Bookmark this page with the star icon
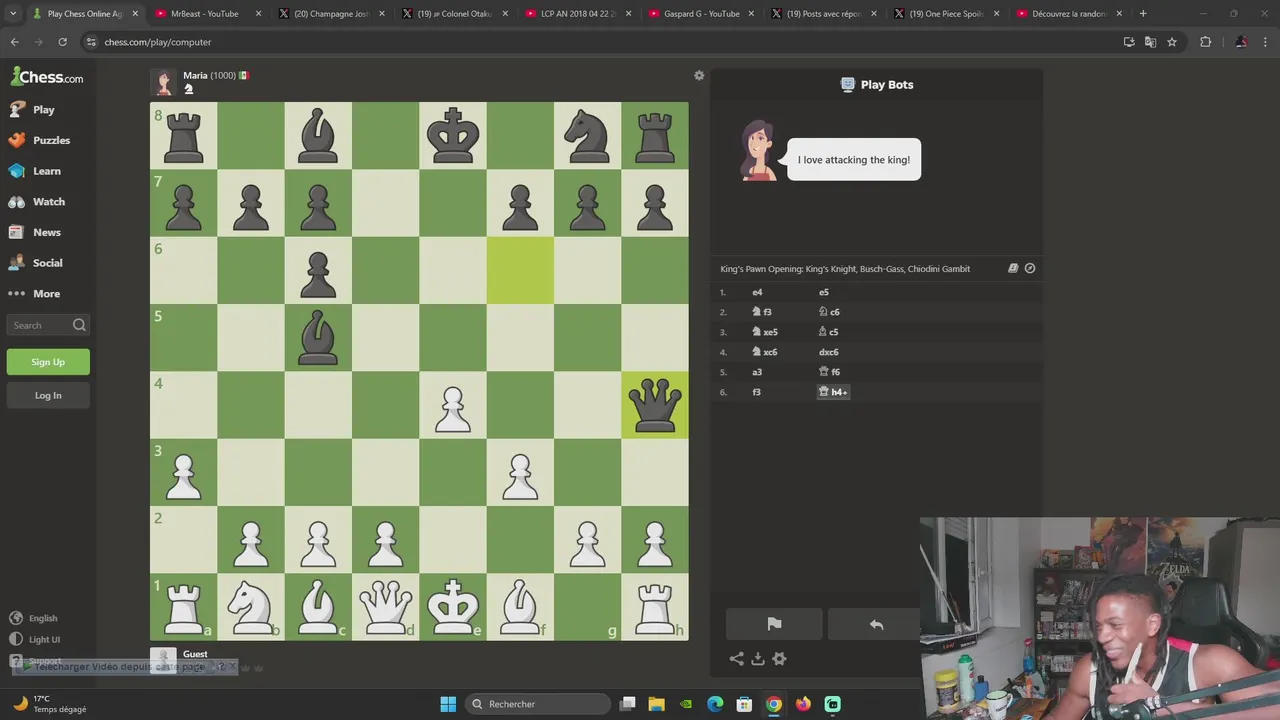The width and height of the screenshot is (1280, 720). tap(1172, 42)
